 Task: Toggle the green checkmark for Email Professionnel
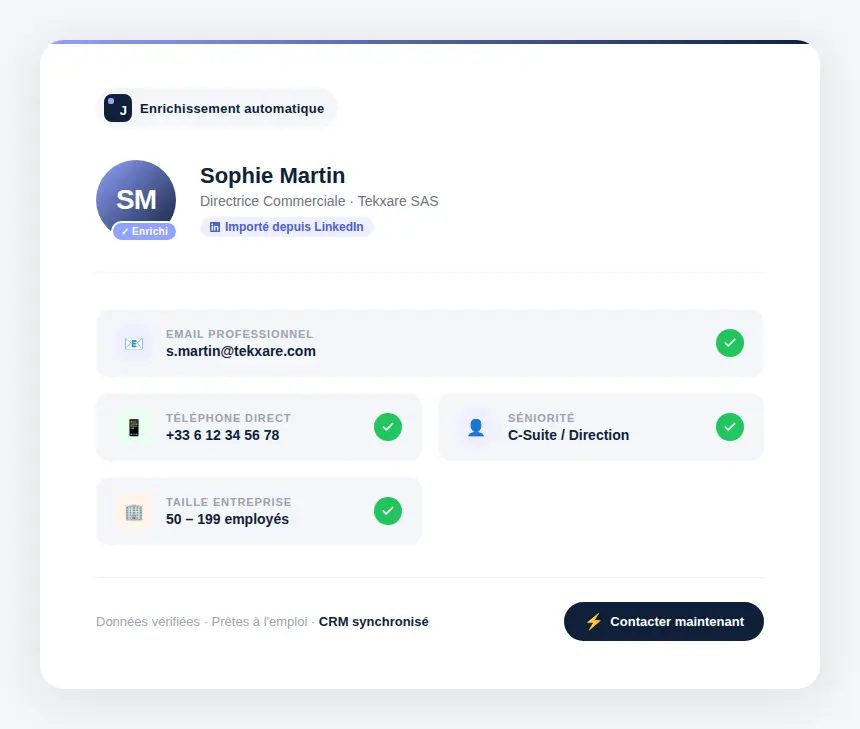click(730, 343)
